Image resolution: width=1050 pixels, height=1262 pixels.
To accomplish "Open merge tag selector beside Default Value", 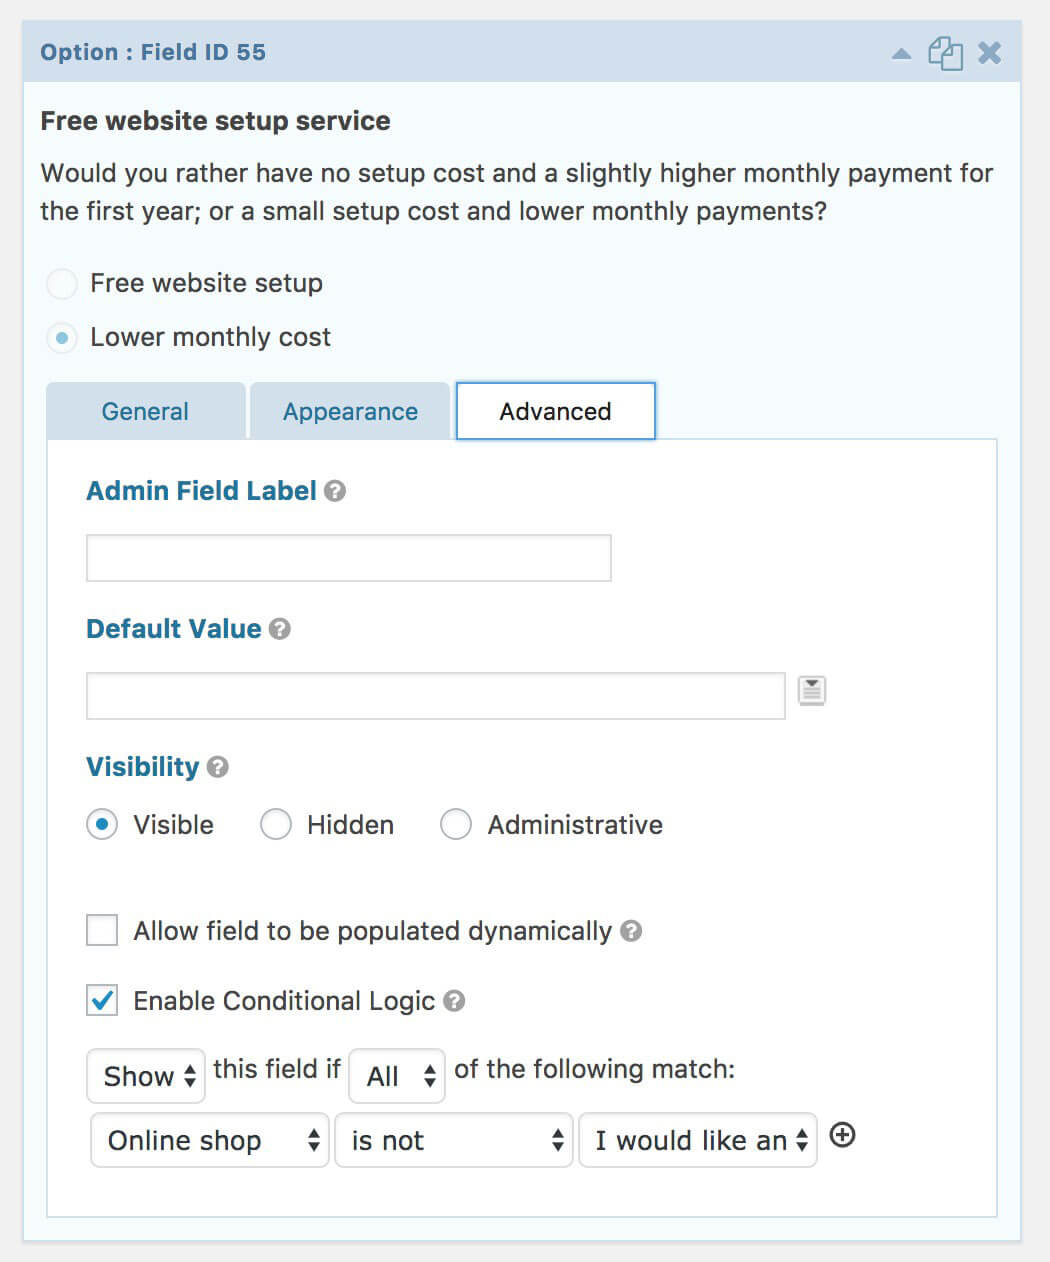I will [x=812, y=691].
